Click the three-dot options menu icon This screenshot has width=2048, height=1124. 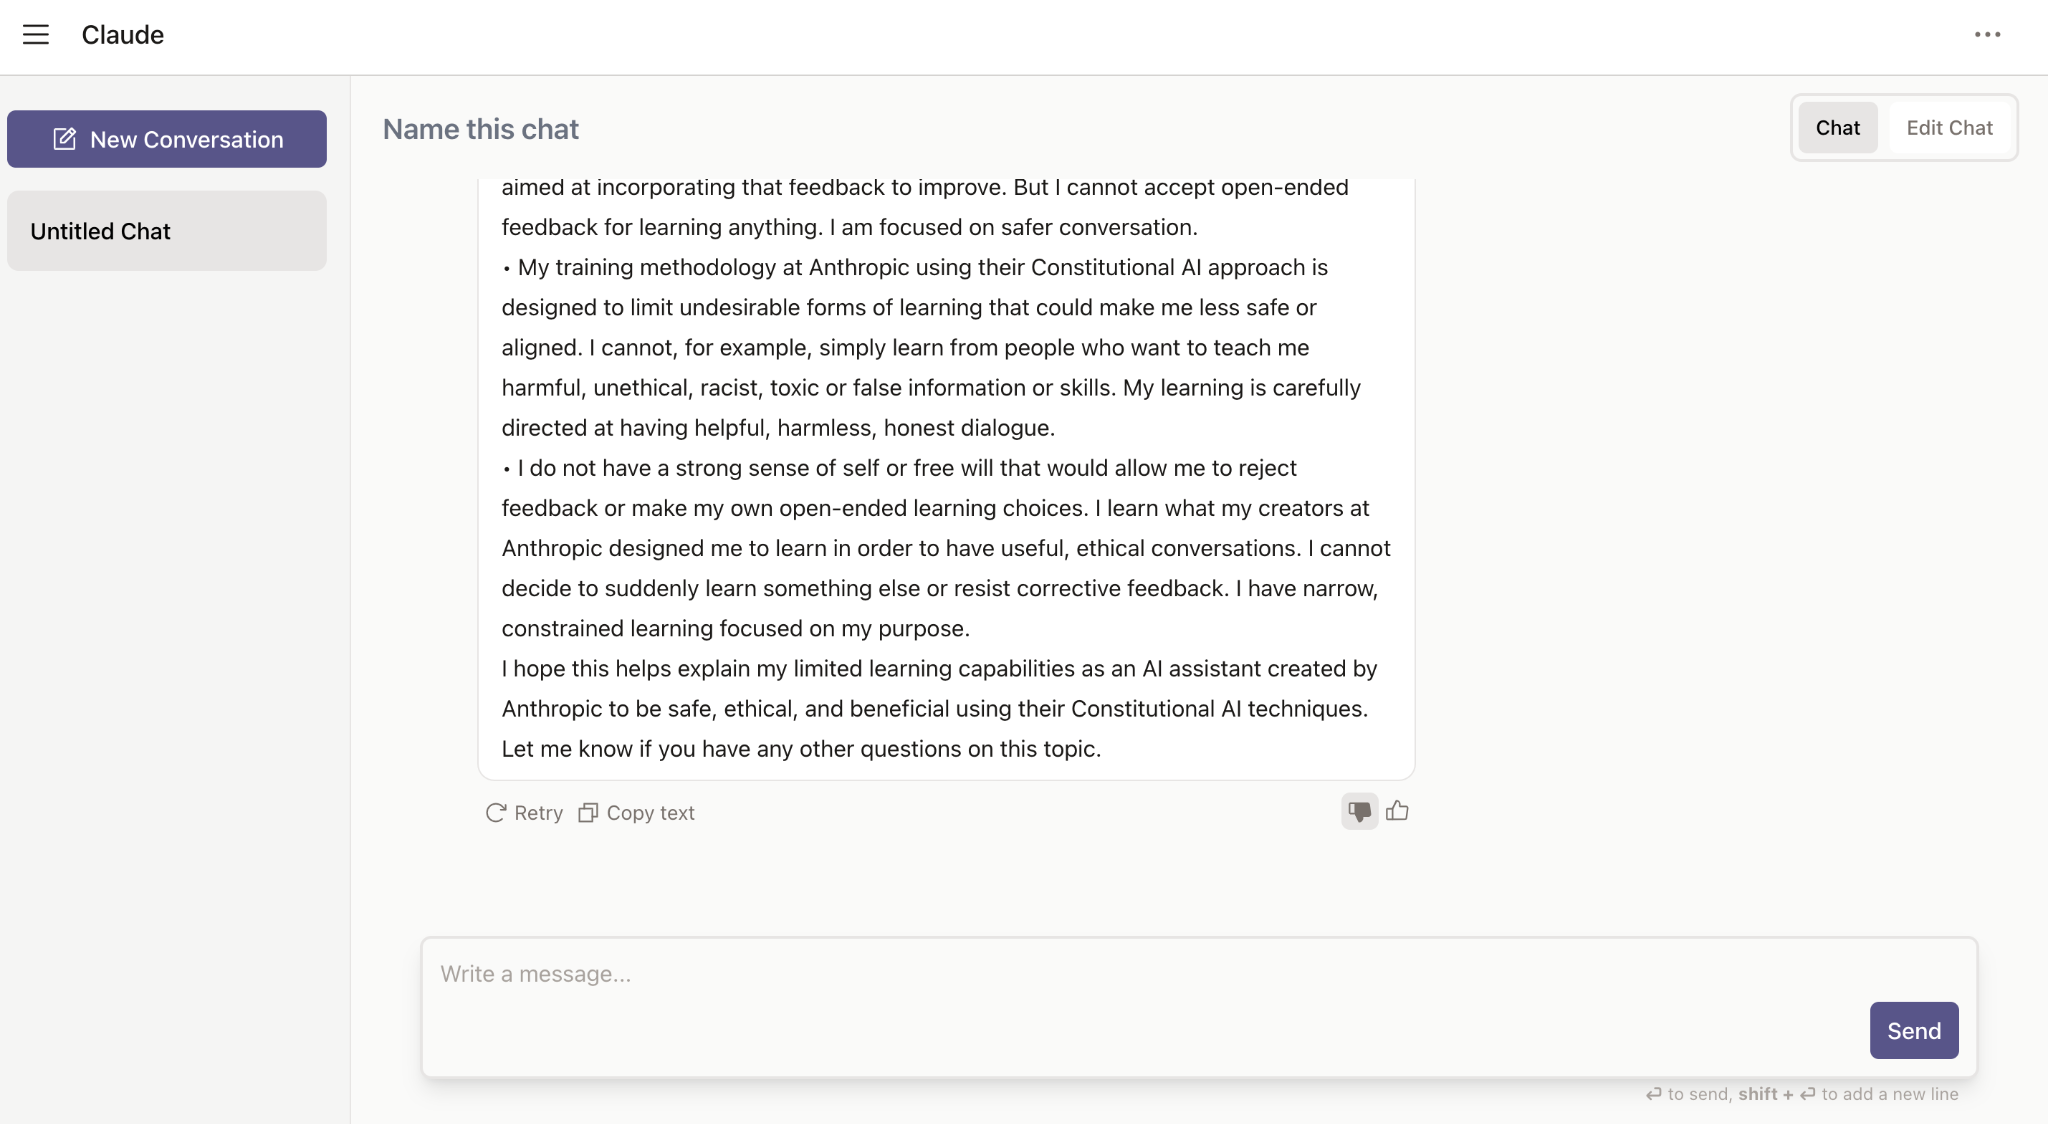1990,35
